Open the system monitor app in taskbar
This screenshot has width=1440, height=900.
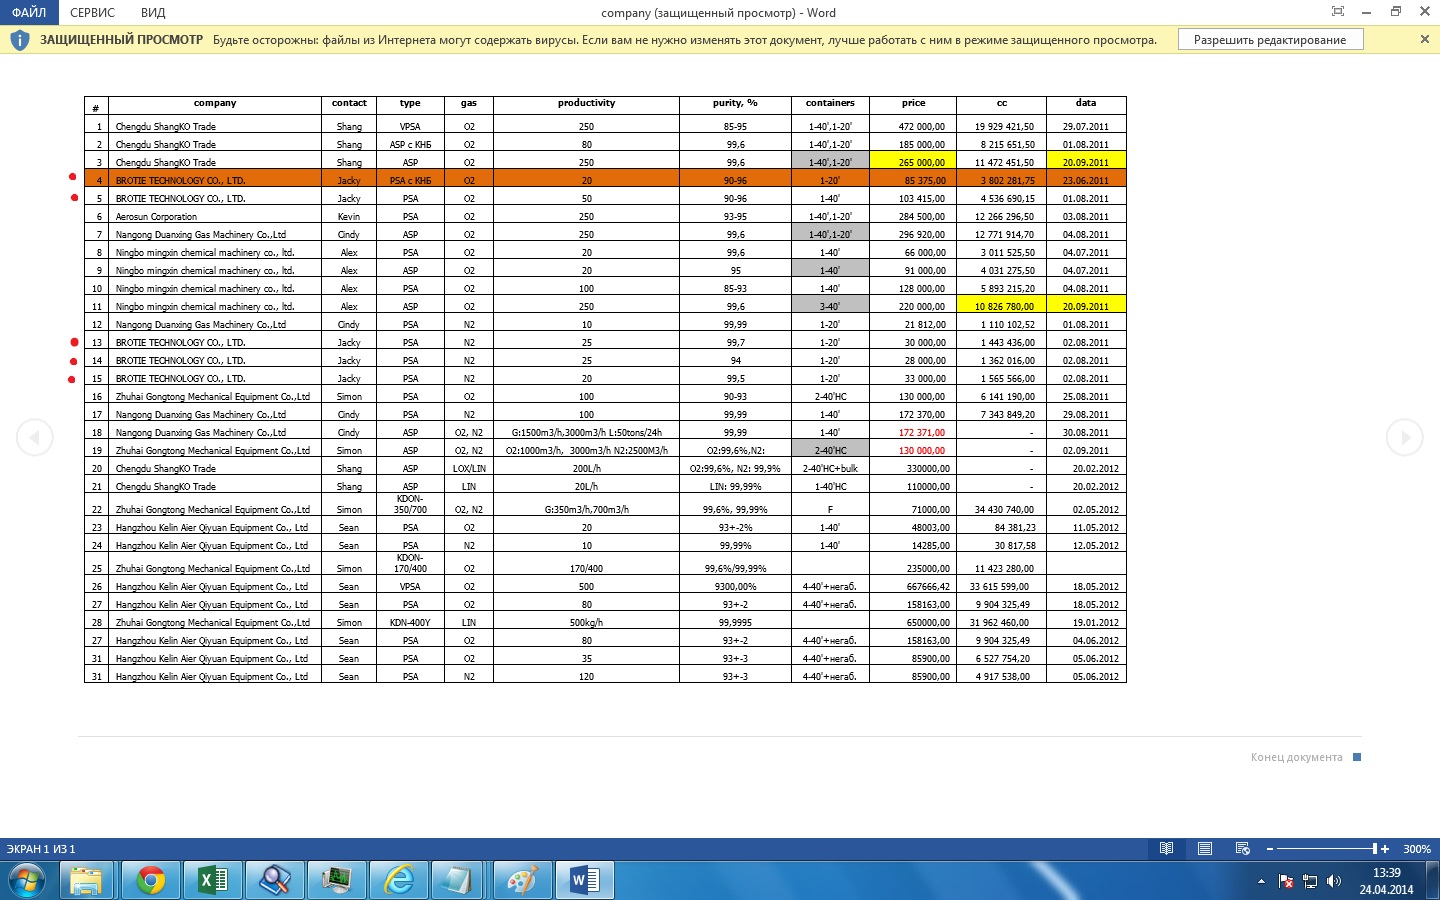point(337,880)
